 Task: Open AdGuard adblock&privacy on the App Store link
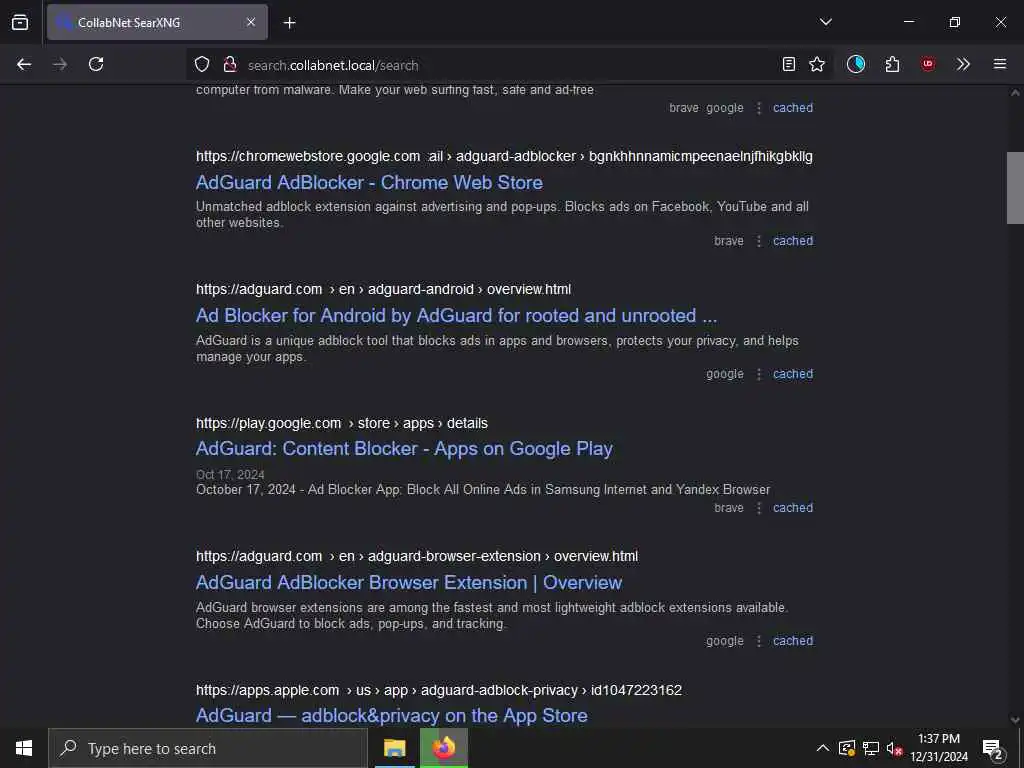[x=392, y=716]
